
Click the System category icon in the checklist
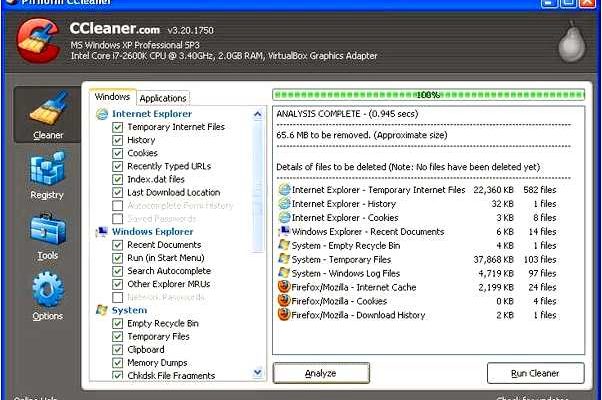tap(102, 310)
